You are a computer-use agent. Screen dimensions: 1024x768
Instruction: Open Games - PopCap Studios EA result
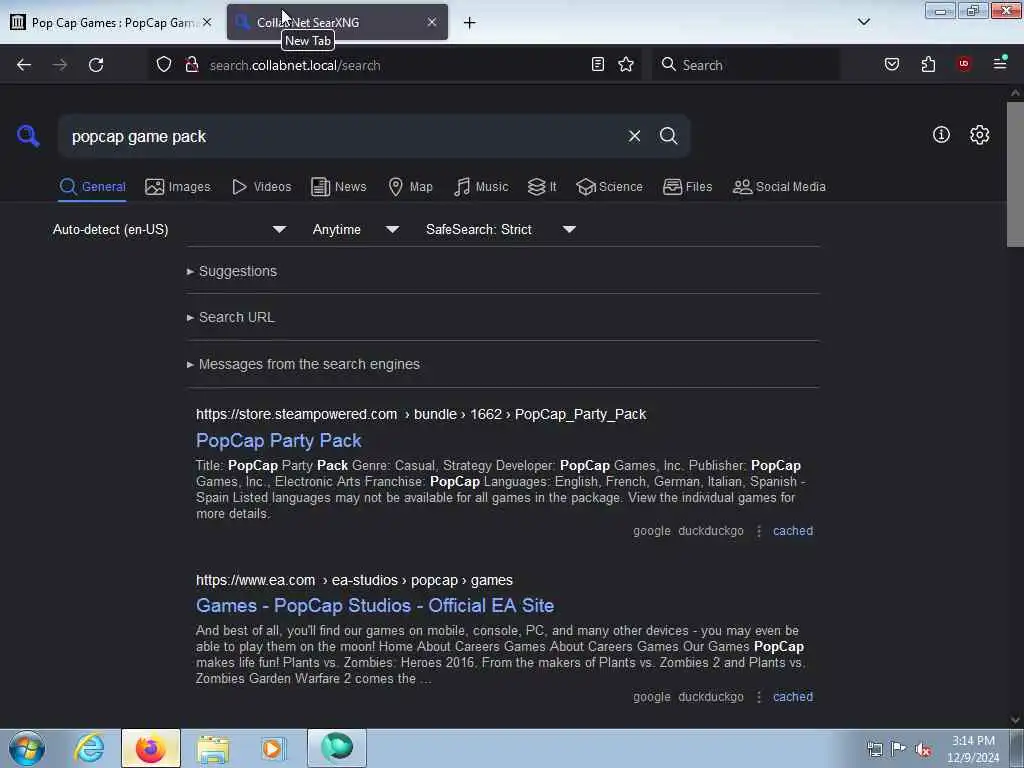tap(375, 605)
